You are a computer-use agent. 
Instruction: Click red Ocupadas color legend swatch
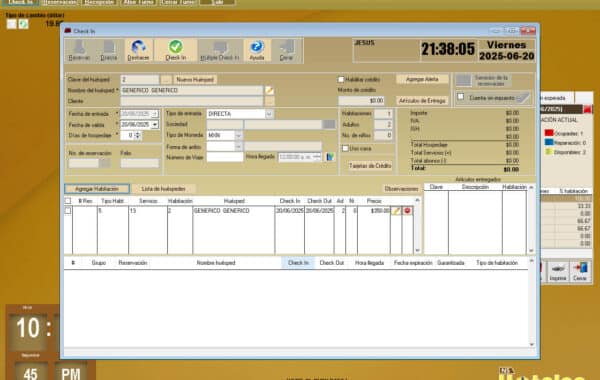click(549, 133)
